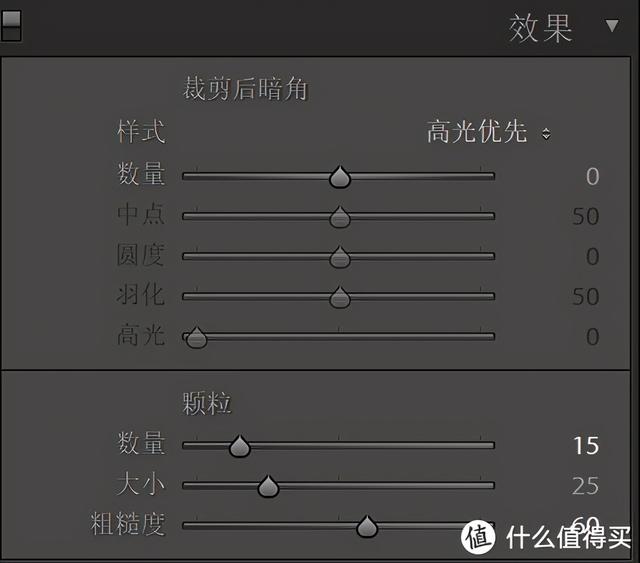
Task: Click the 羽化 slider handle
Action: point(340,297)
